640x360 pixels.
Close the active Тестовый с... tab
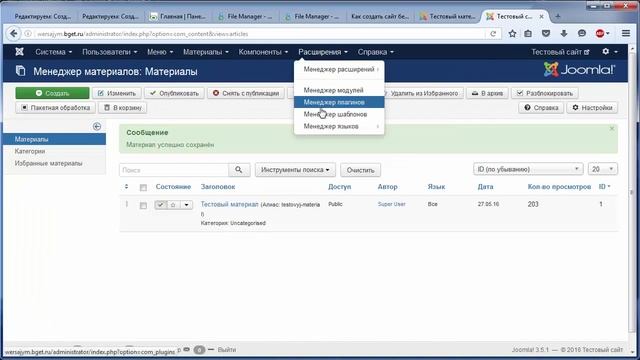pyautogui.click(x=541, y=16)
